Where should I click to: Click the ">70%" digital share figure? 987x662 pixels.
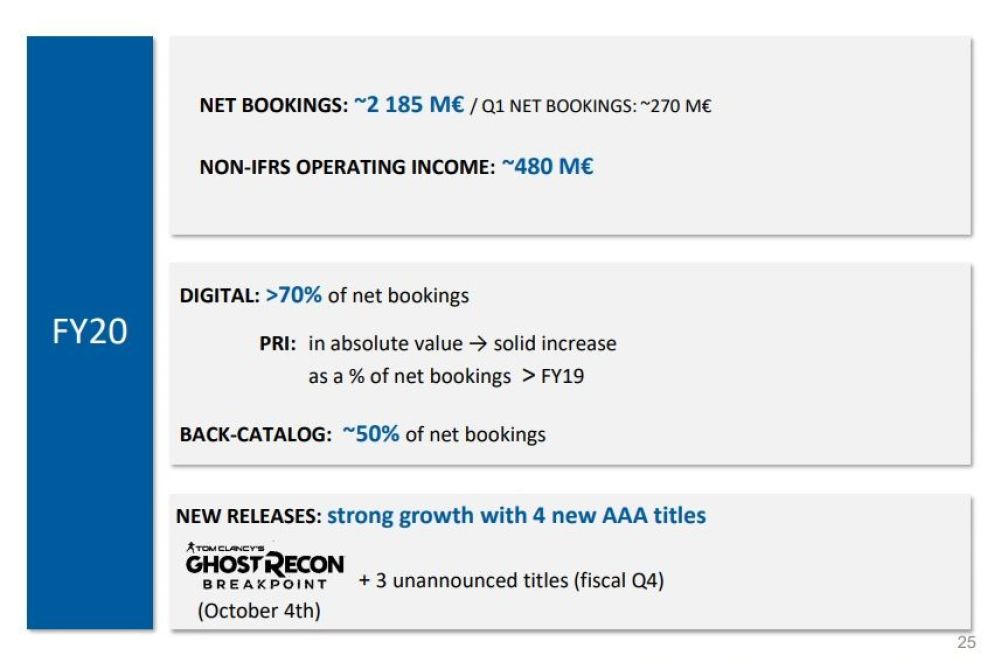pyautogui.click(x=294, y=295)
